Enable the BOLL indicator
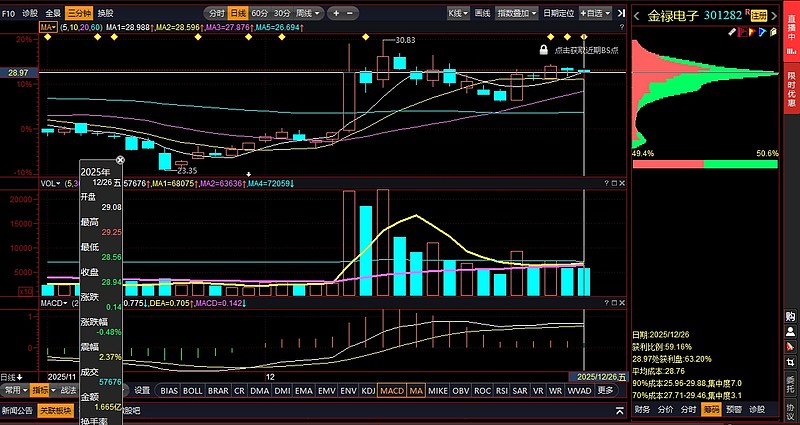This screenshot has width=800, height=425. (193, 390)
